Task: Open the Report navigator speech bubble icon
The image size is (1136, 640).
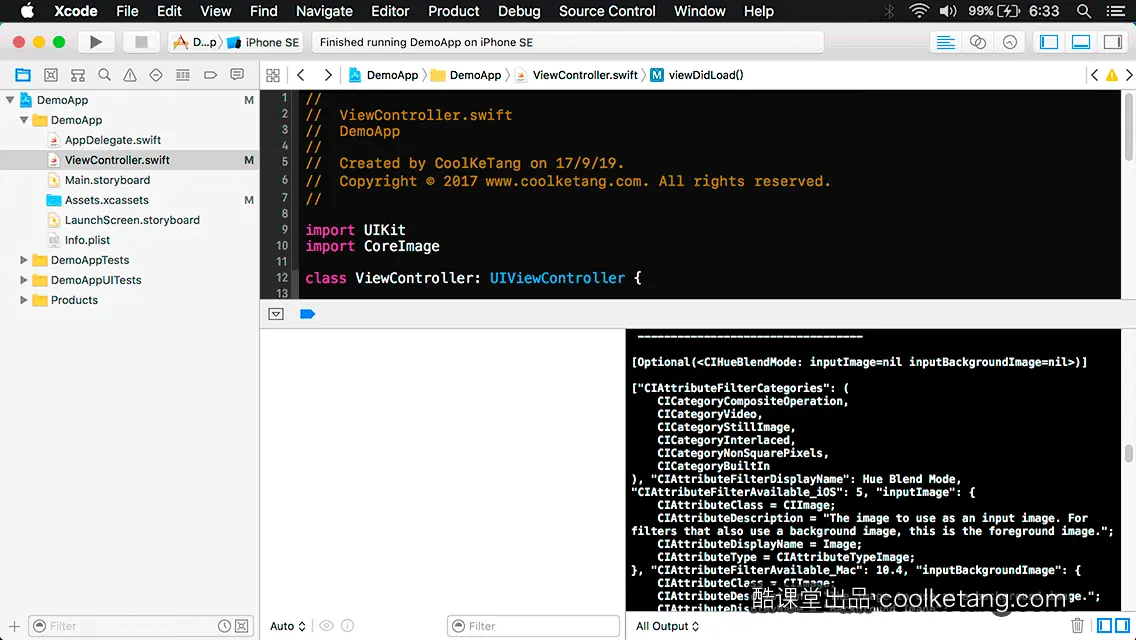Action: (237, 75)
